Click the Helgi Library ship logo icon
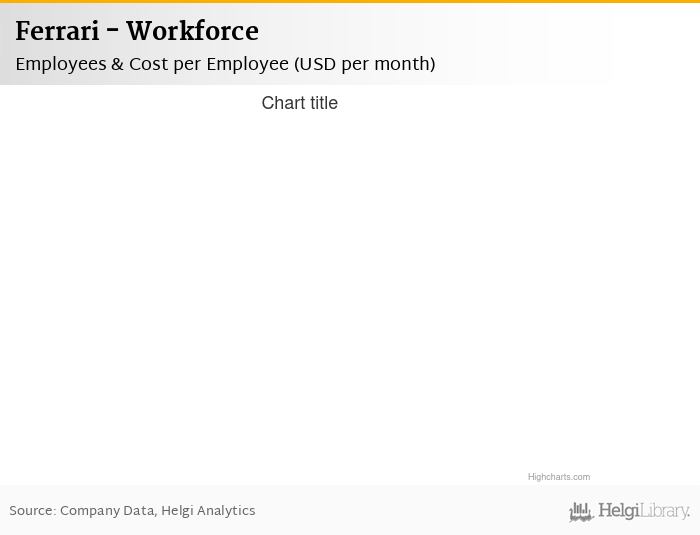 click(x=581, y=512)
